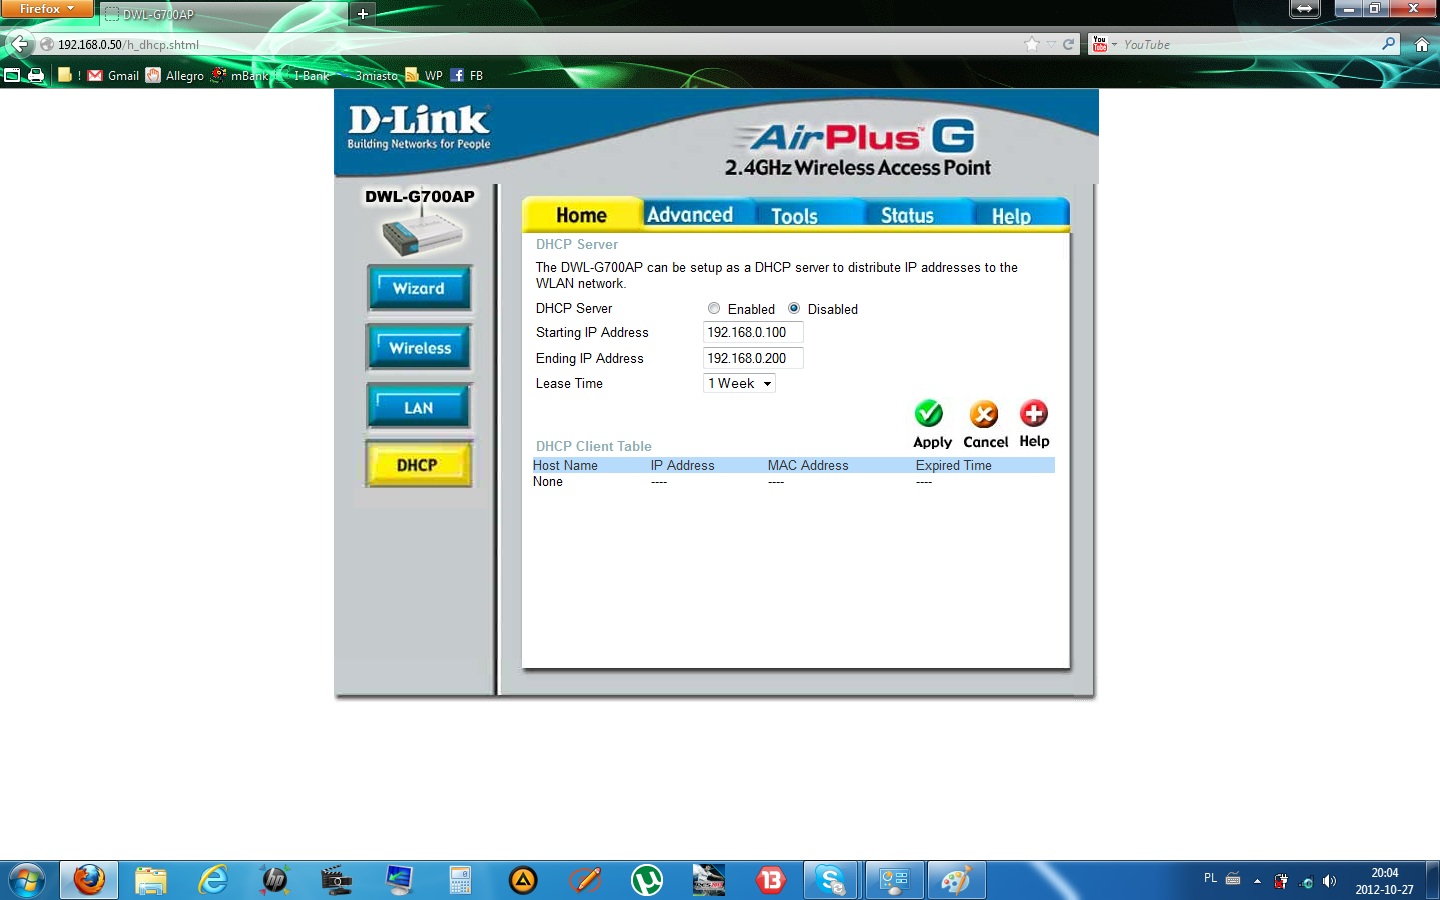Click the Ending IP Address field
The image size is (1440, 900).
tap(753, 358)
